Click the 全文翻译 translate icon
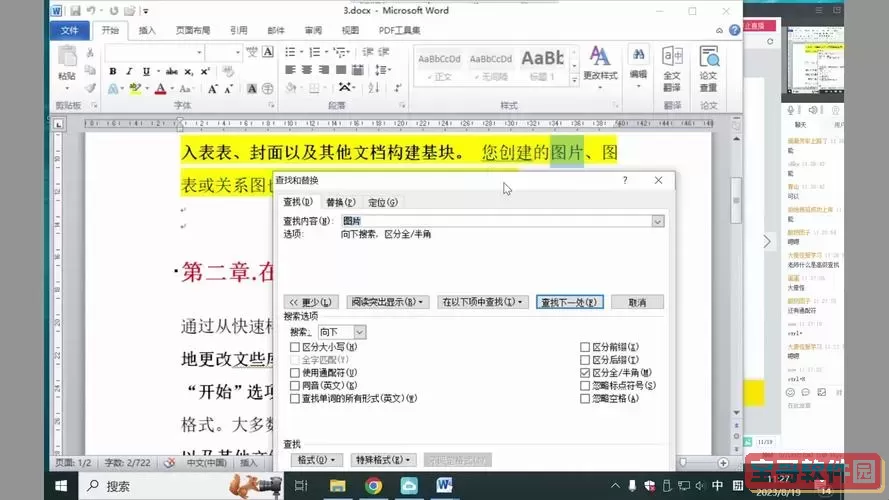The height and width of the screenshot is (500, 889). point(672,69)
